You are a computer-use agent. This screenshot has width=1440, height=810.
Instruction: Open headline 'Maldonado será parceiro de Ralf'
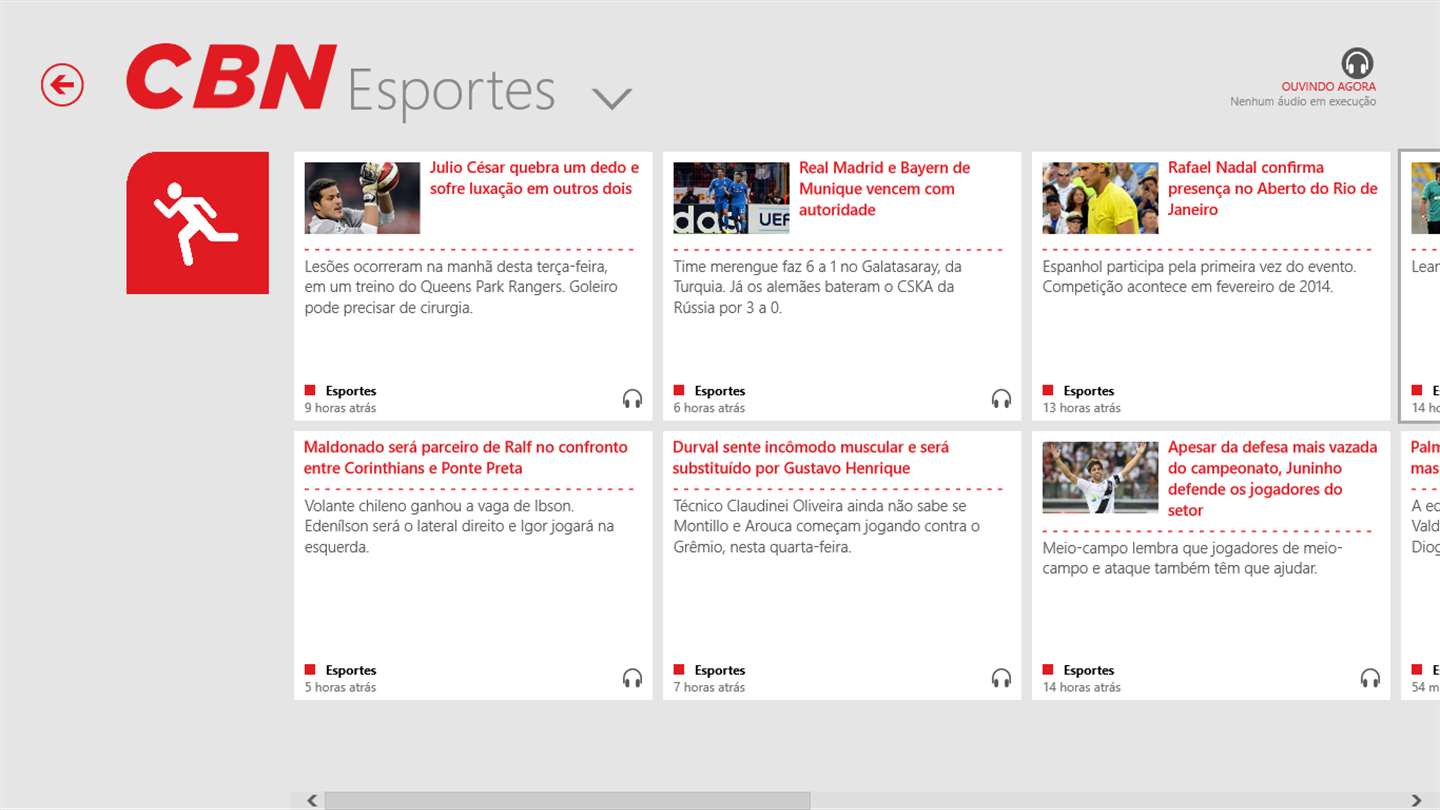(466, 457)
